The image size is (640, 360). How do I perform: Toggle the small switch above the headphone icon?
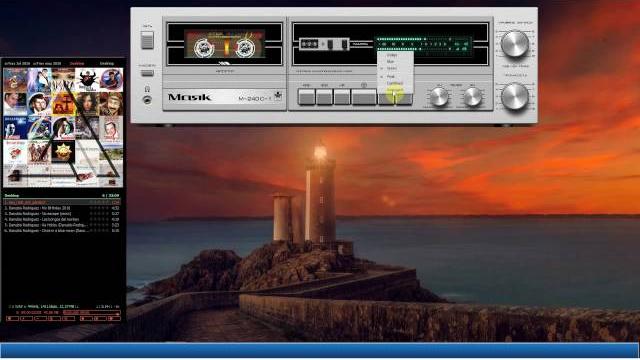(x=147, y=73)
